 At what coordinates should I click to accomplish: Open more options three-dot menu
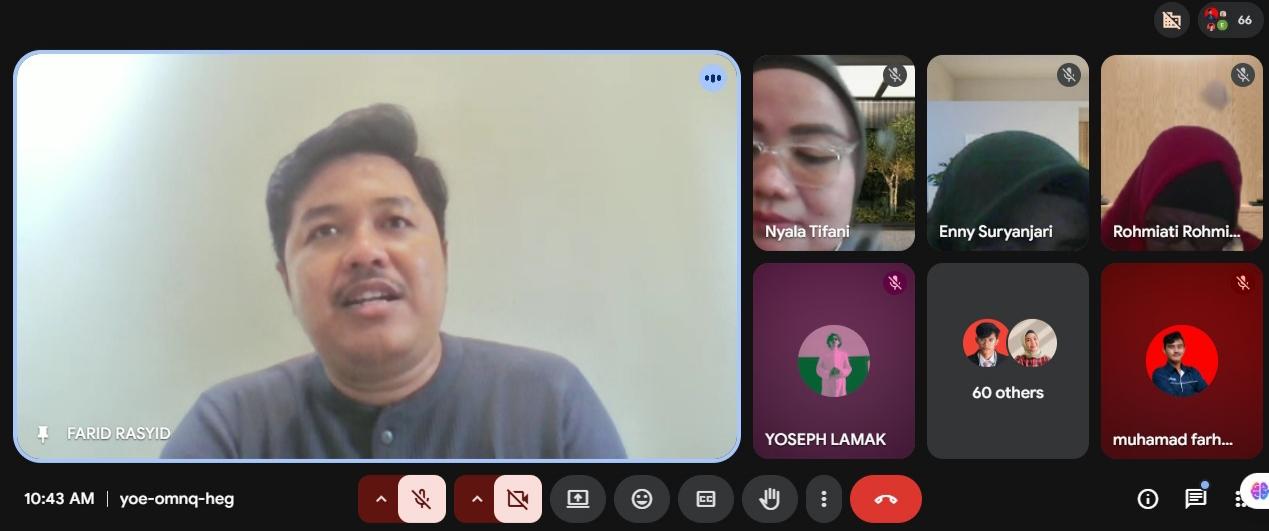coord(824,499)
